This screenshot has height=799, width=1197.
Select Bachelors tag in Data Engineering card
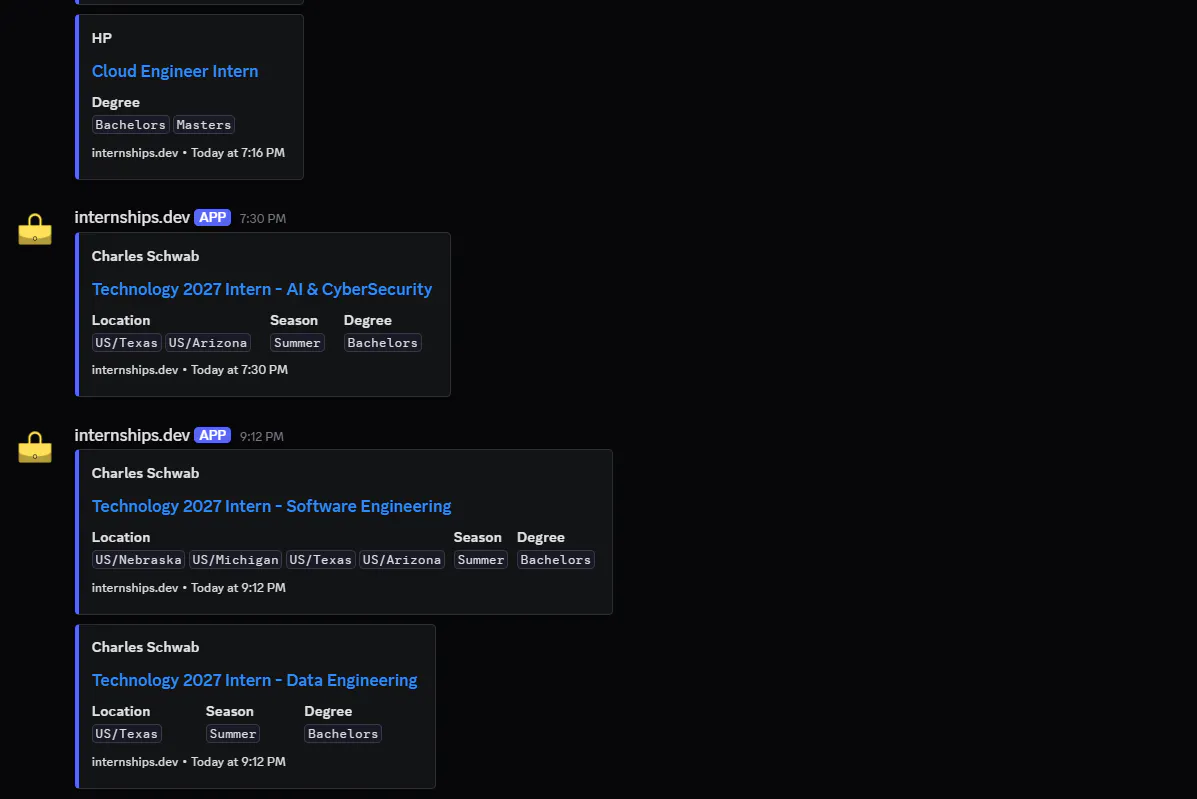coord(343,733)
